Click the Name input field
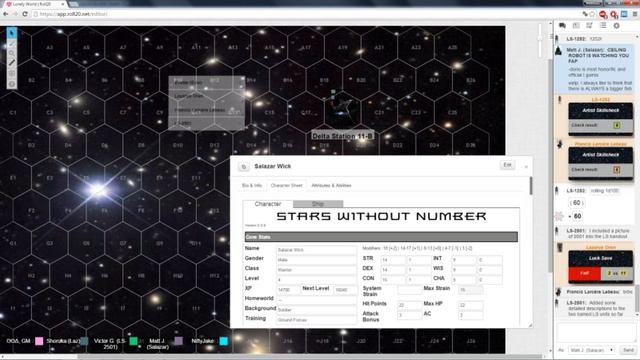Image resolution: width=640 pixels, height=360 pixels. [316, 249]
